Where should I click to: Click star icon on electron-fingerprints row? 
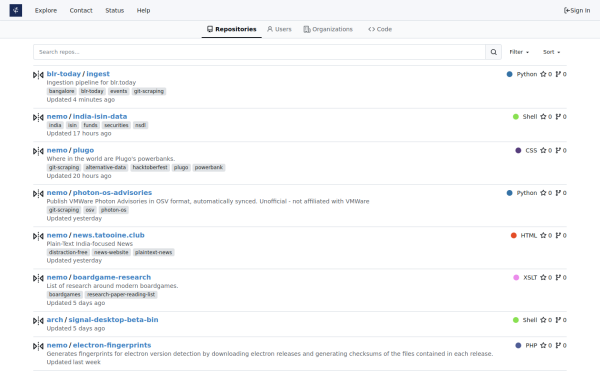[x=543, y=346]
